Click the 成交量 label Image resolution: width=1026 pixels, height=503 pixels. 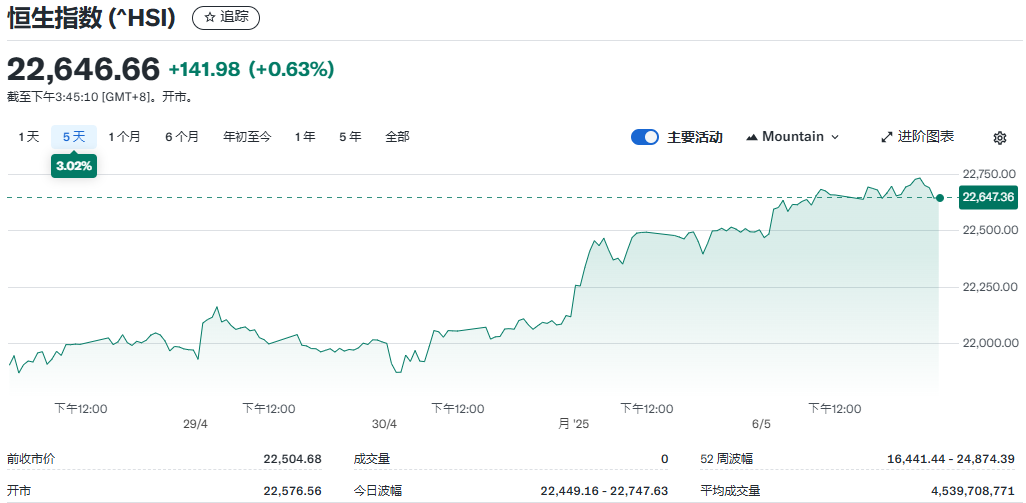tap(372, 459)
